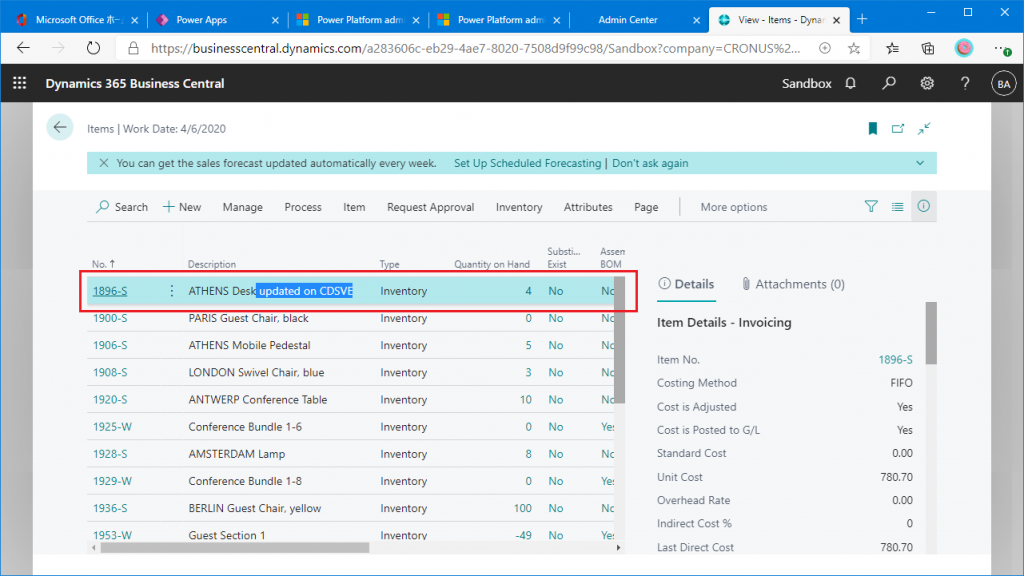Dismiss the sales forecast notification
The image size is (1024, 576).
tap(104, 163)
